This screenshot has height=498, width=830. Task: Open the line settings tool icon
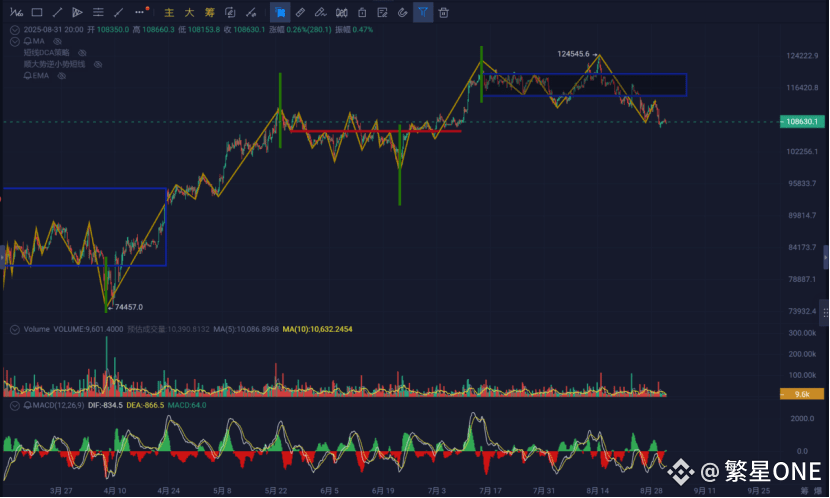(251, 12)
